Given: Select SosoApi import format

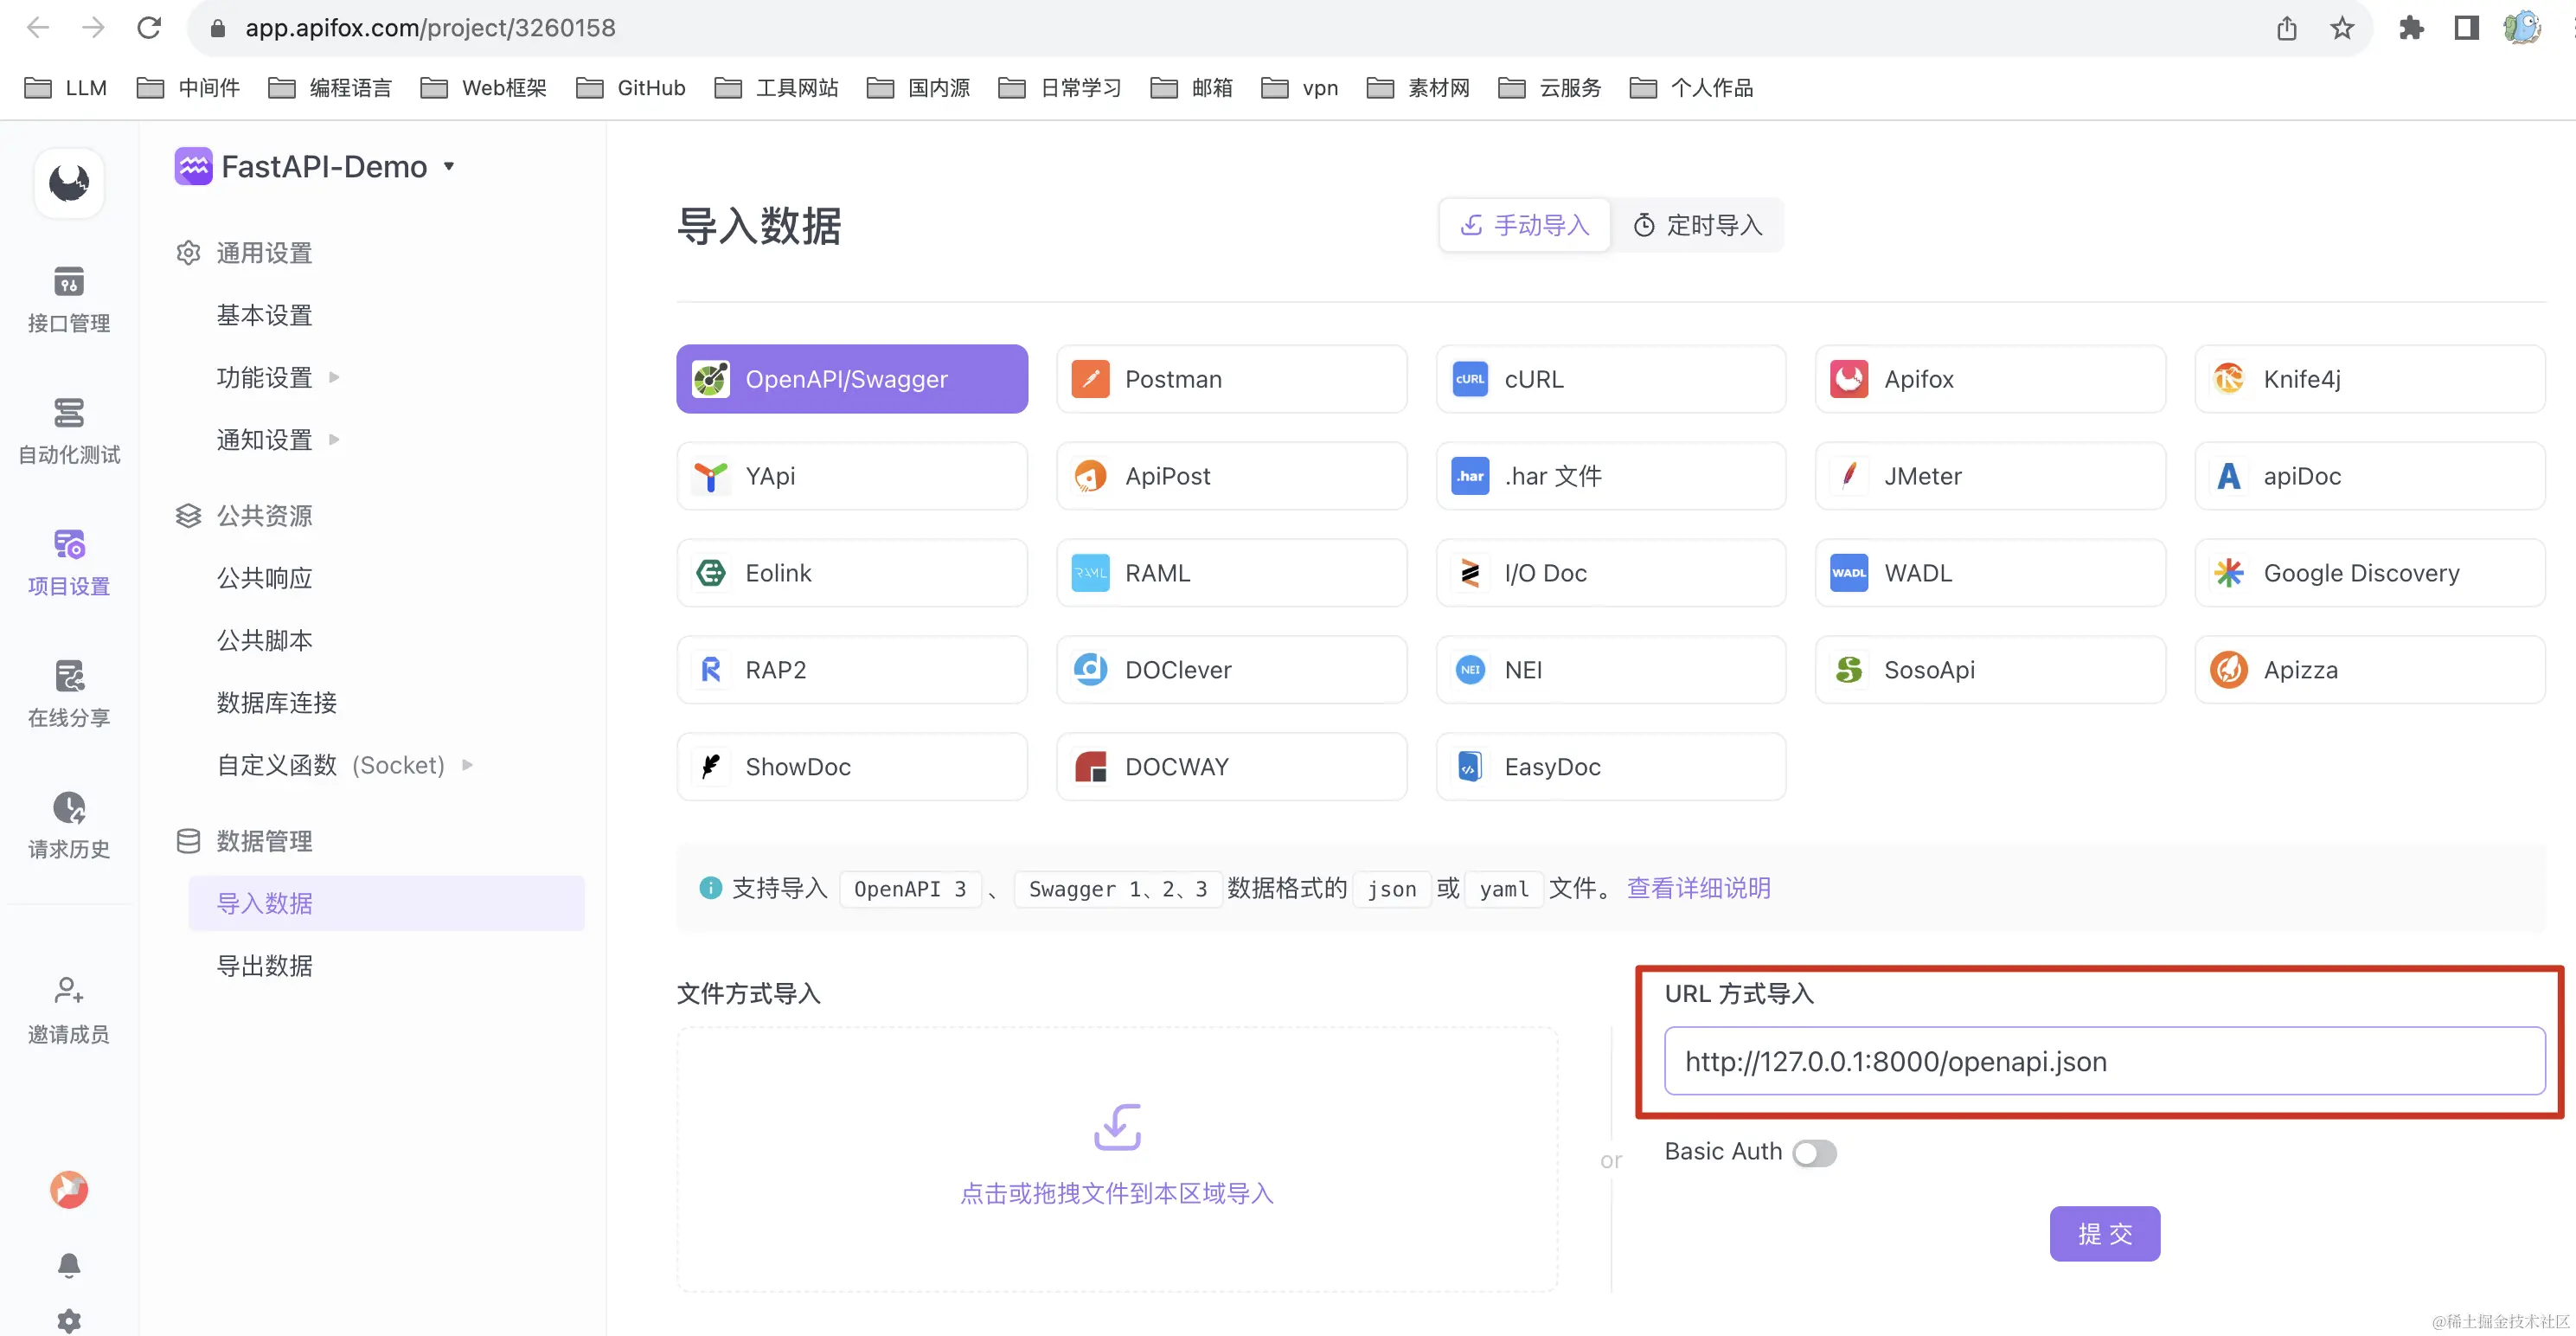Looking at the screenshot, I should 1990,670.
